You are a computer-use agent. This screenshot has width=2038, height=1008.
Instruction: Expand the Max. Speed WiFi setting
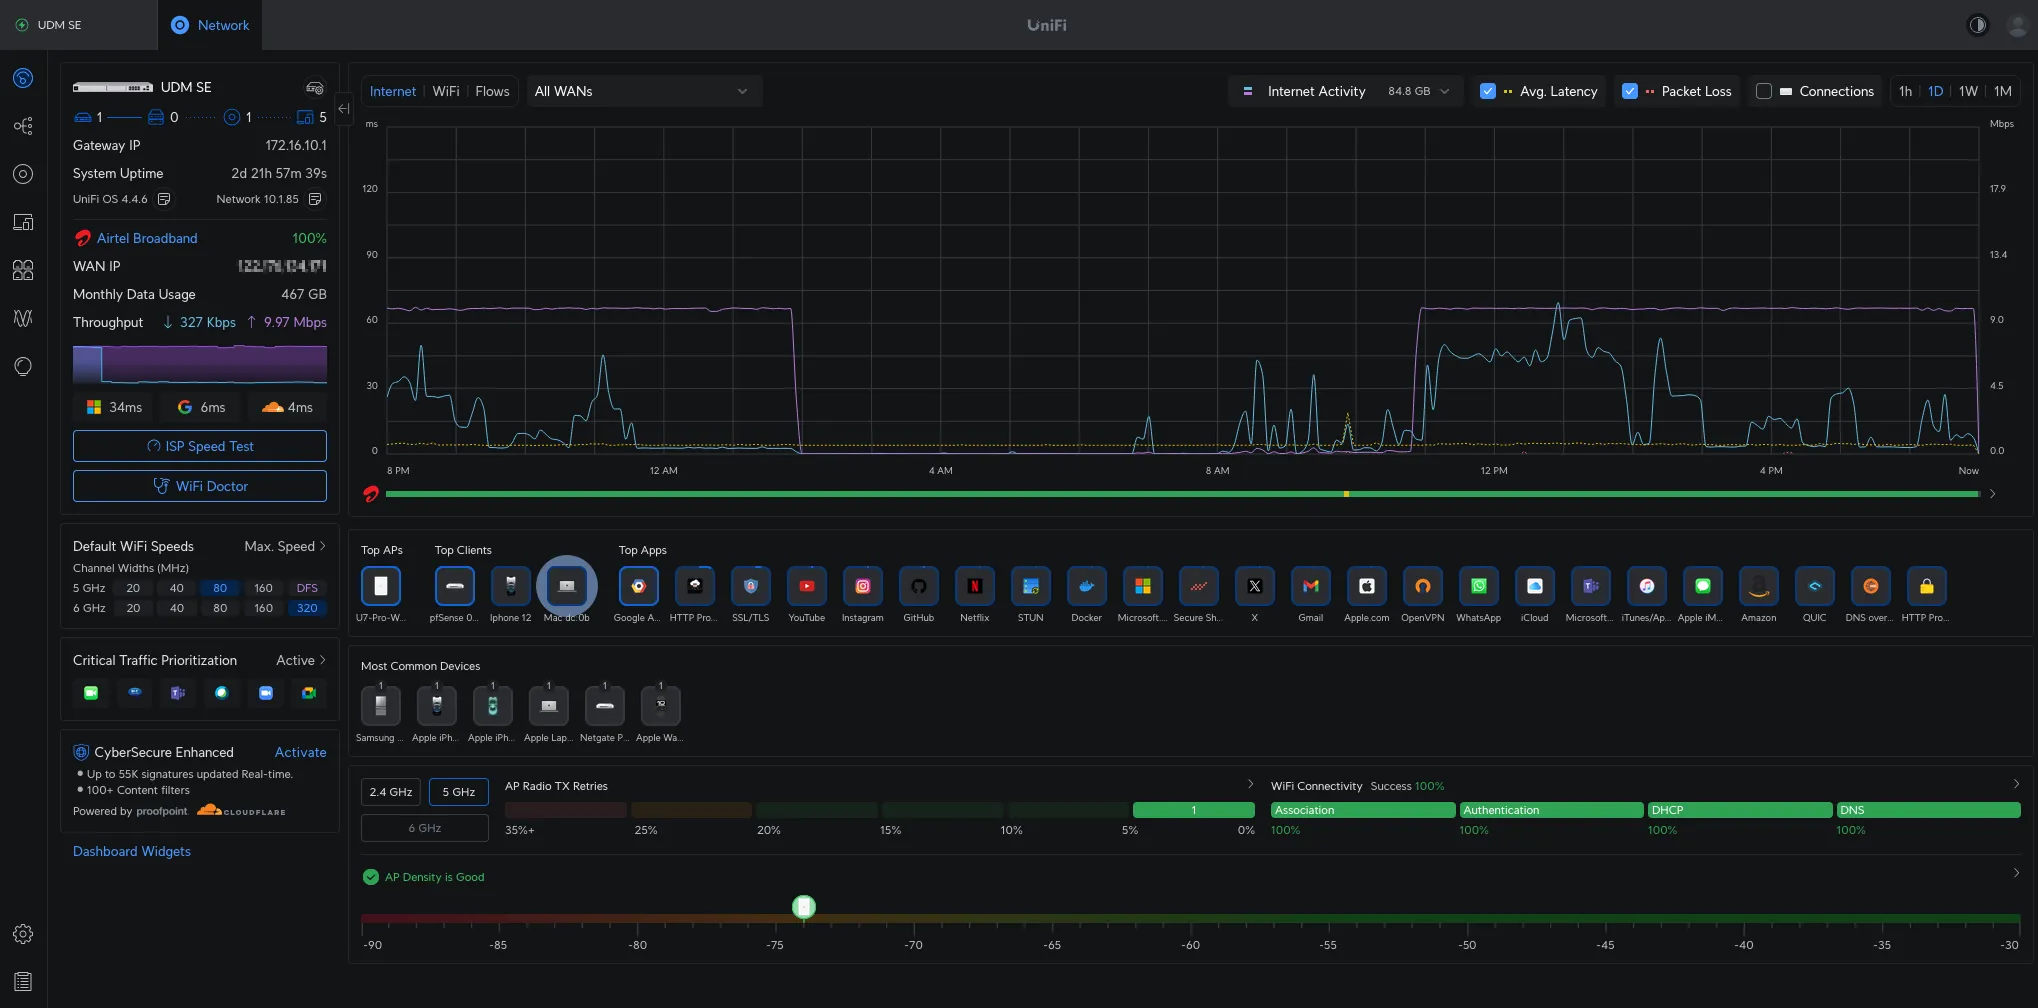[285, 546]
